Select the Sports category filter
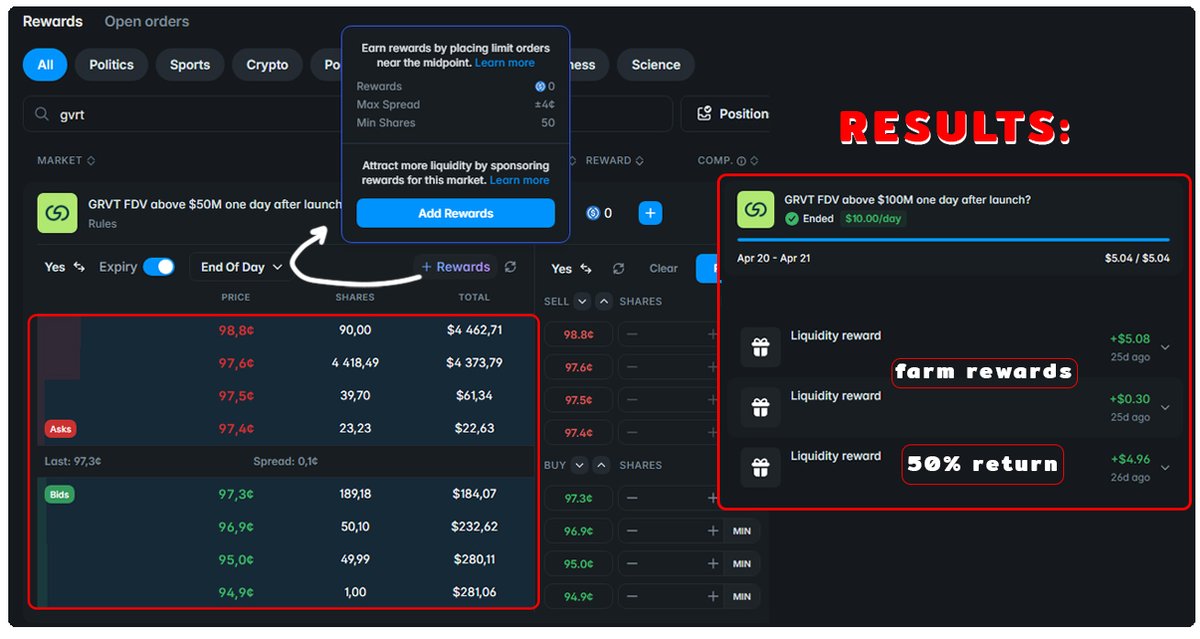 pyautogui.click(x=190, y=65)
